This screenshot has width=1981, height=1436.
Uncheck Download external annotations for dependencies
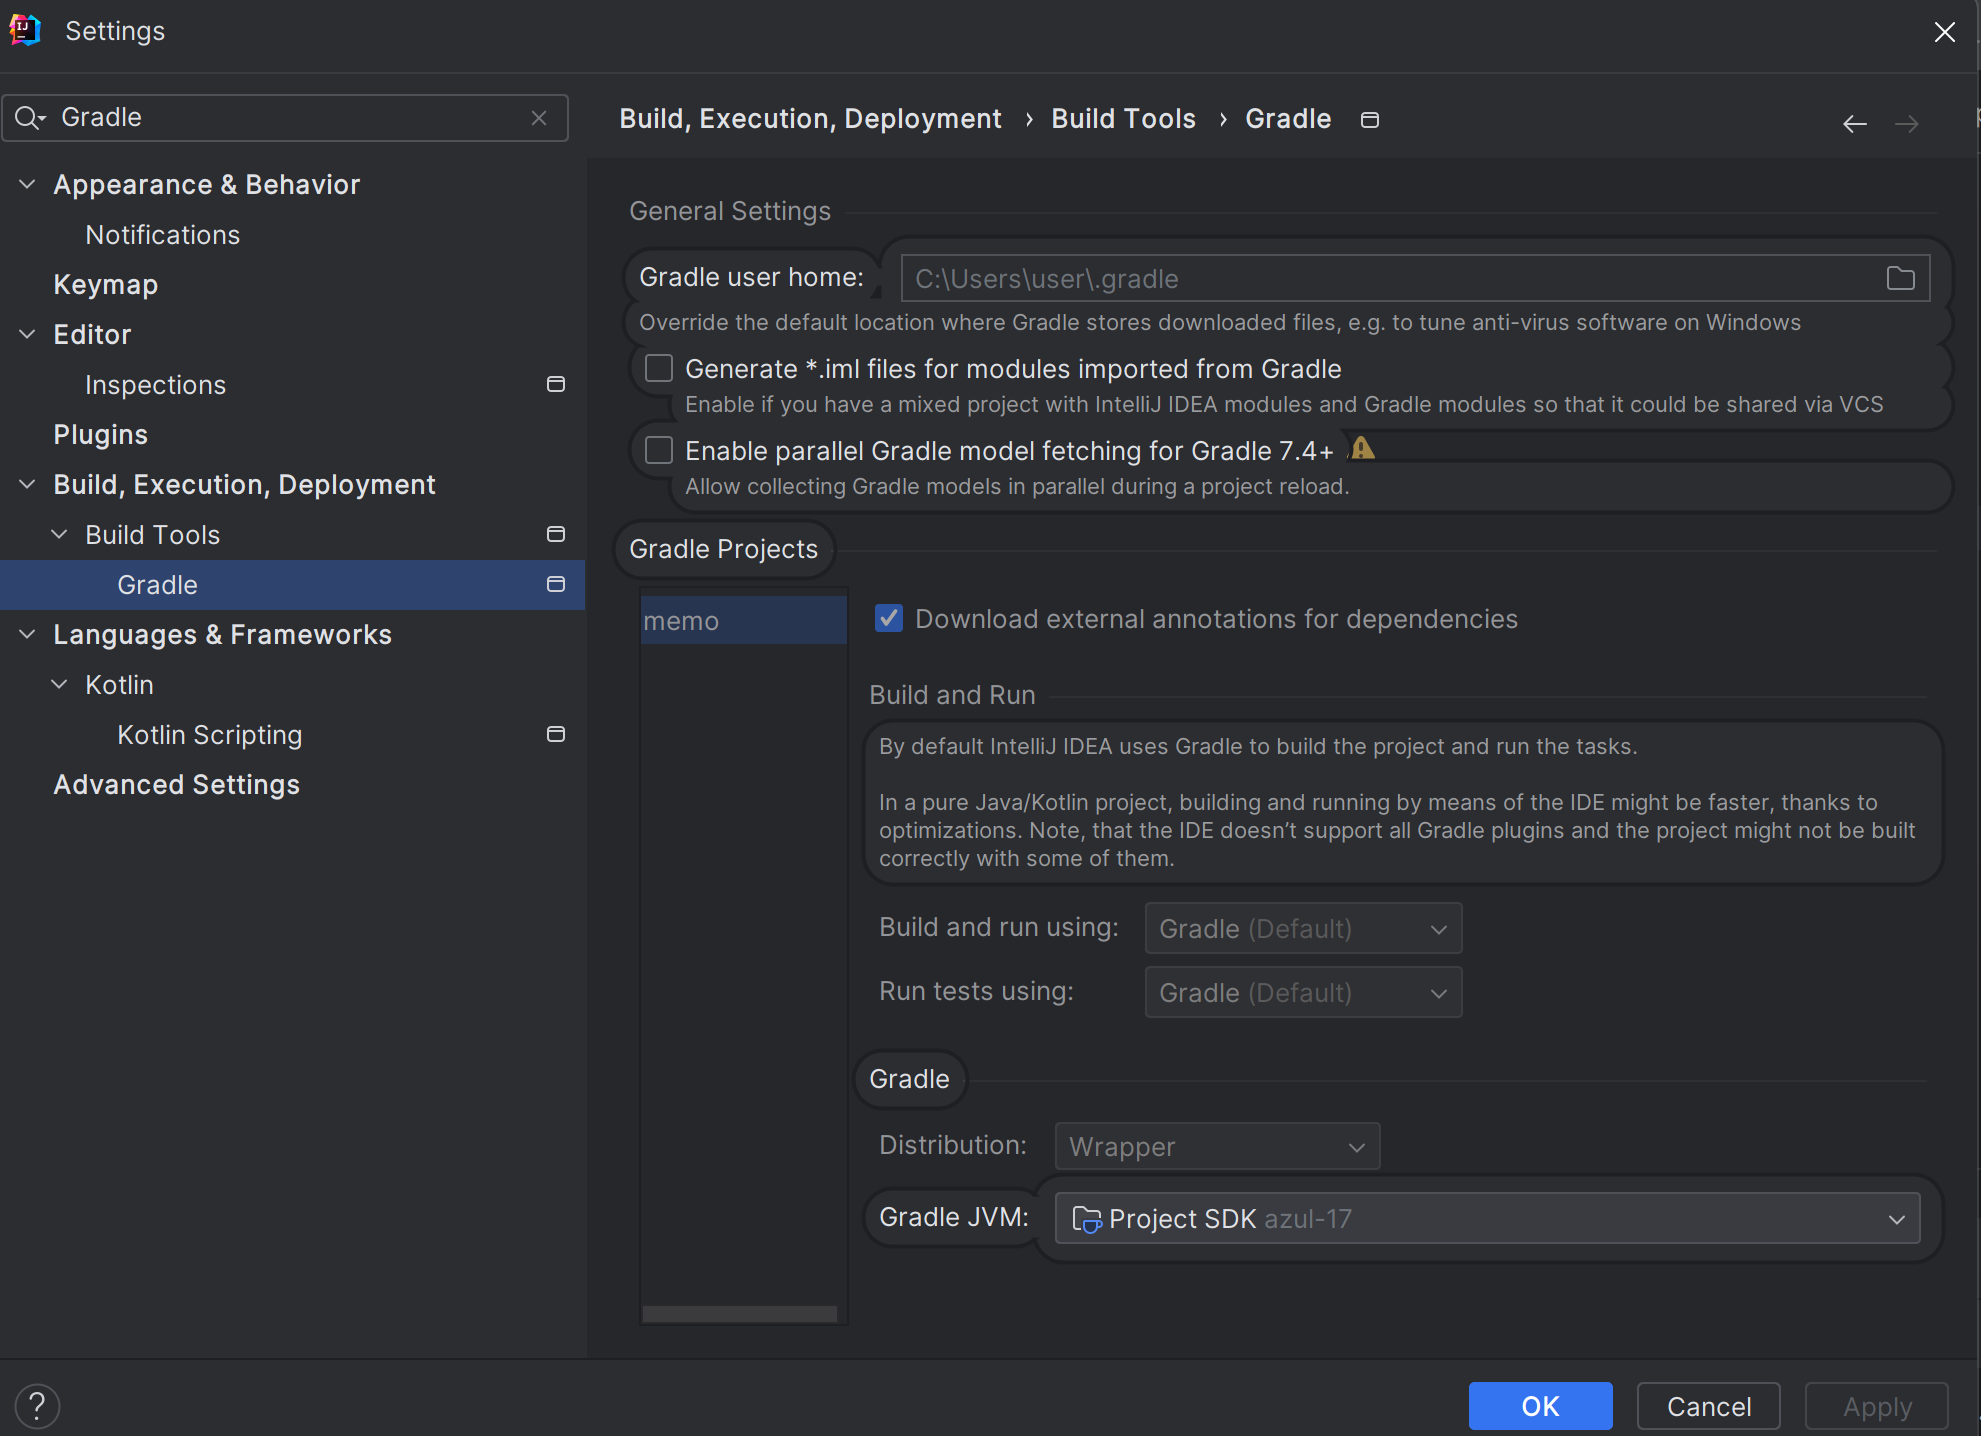(889, 618)
